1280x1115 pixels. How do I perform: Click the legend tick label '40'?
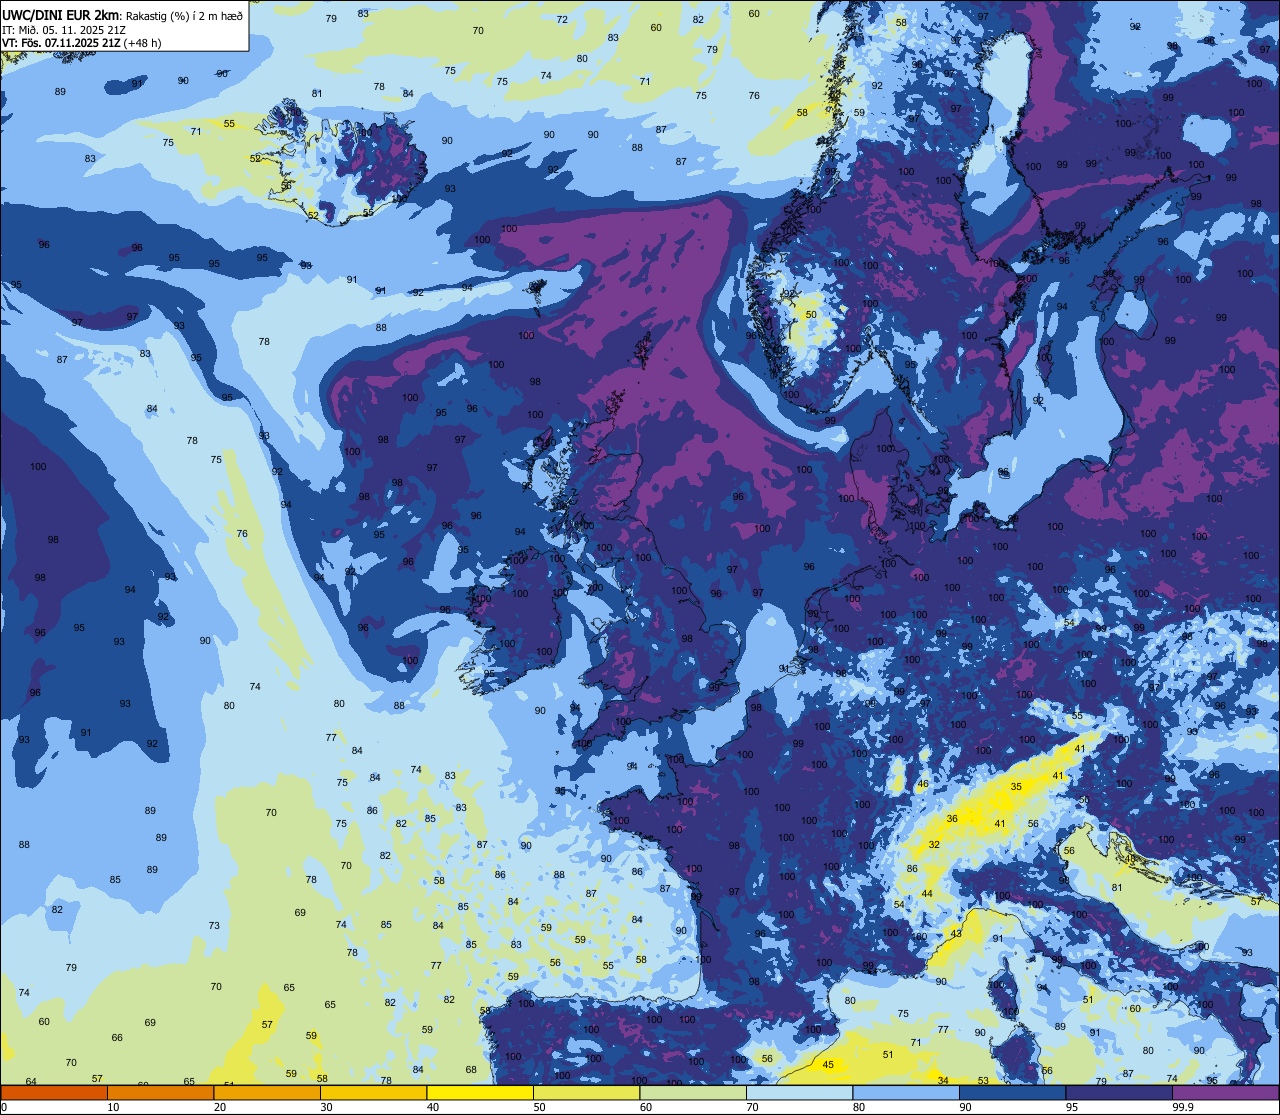[x=433, y=1107]
